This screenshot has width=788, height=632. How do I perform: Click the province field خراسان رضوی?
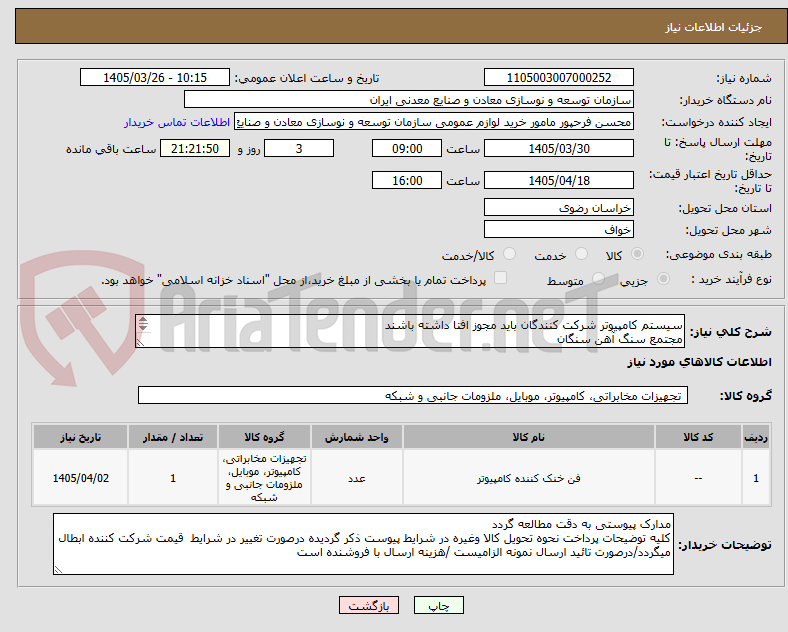(558, 207)
